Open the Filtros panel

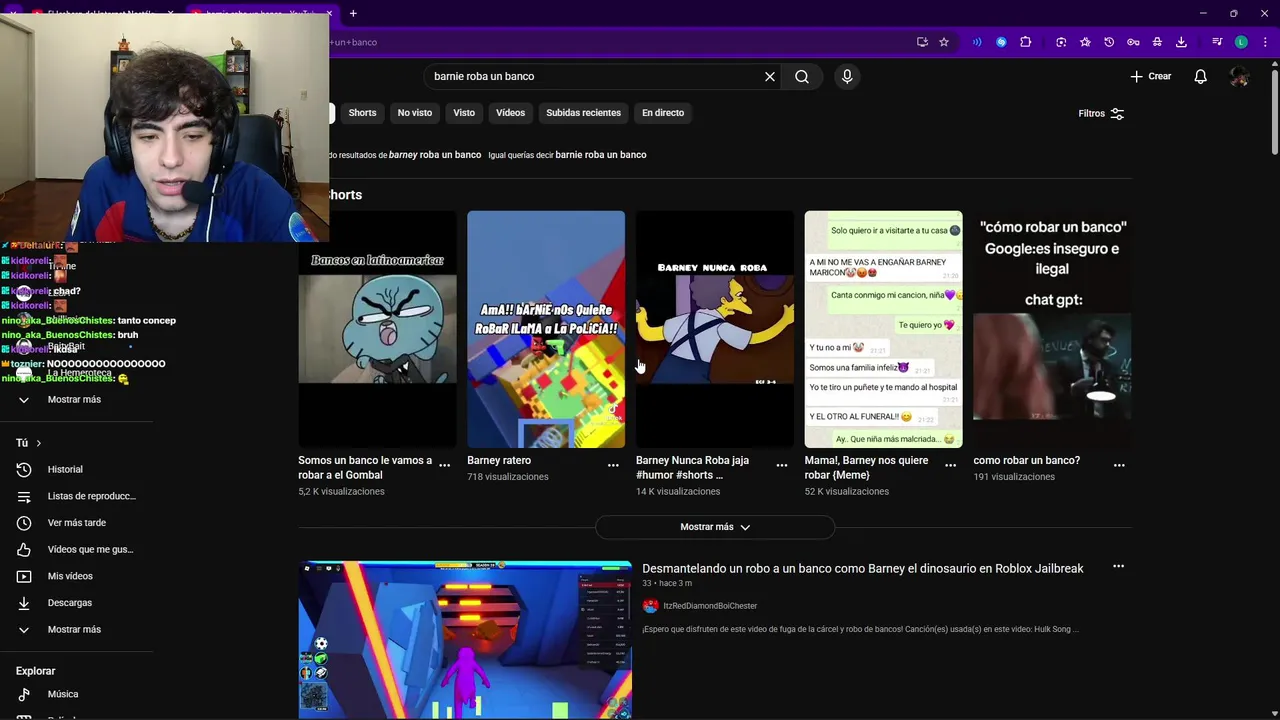pos(1101,113)
